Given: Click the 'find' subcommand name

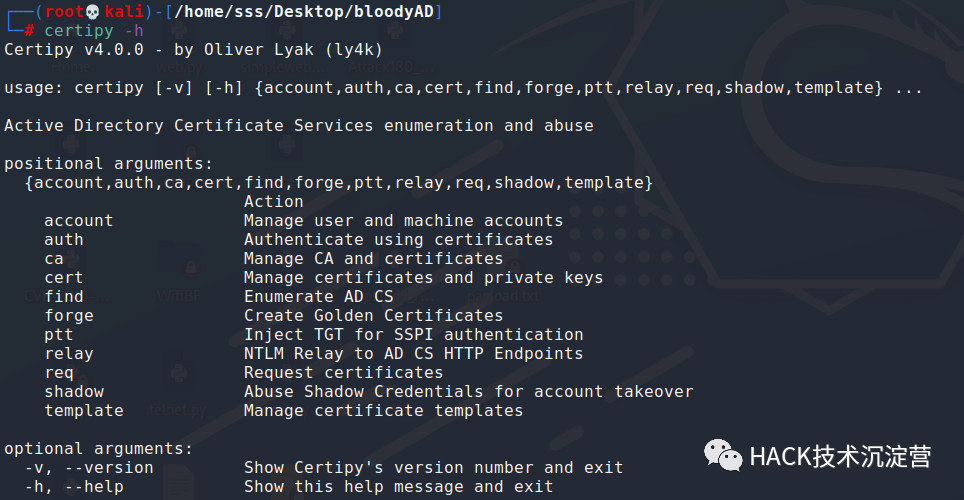Looking at the screenshot, I should [x=63, y=296].
